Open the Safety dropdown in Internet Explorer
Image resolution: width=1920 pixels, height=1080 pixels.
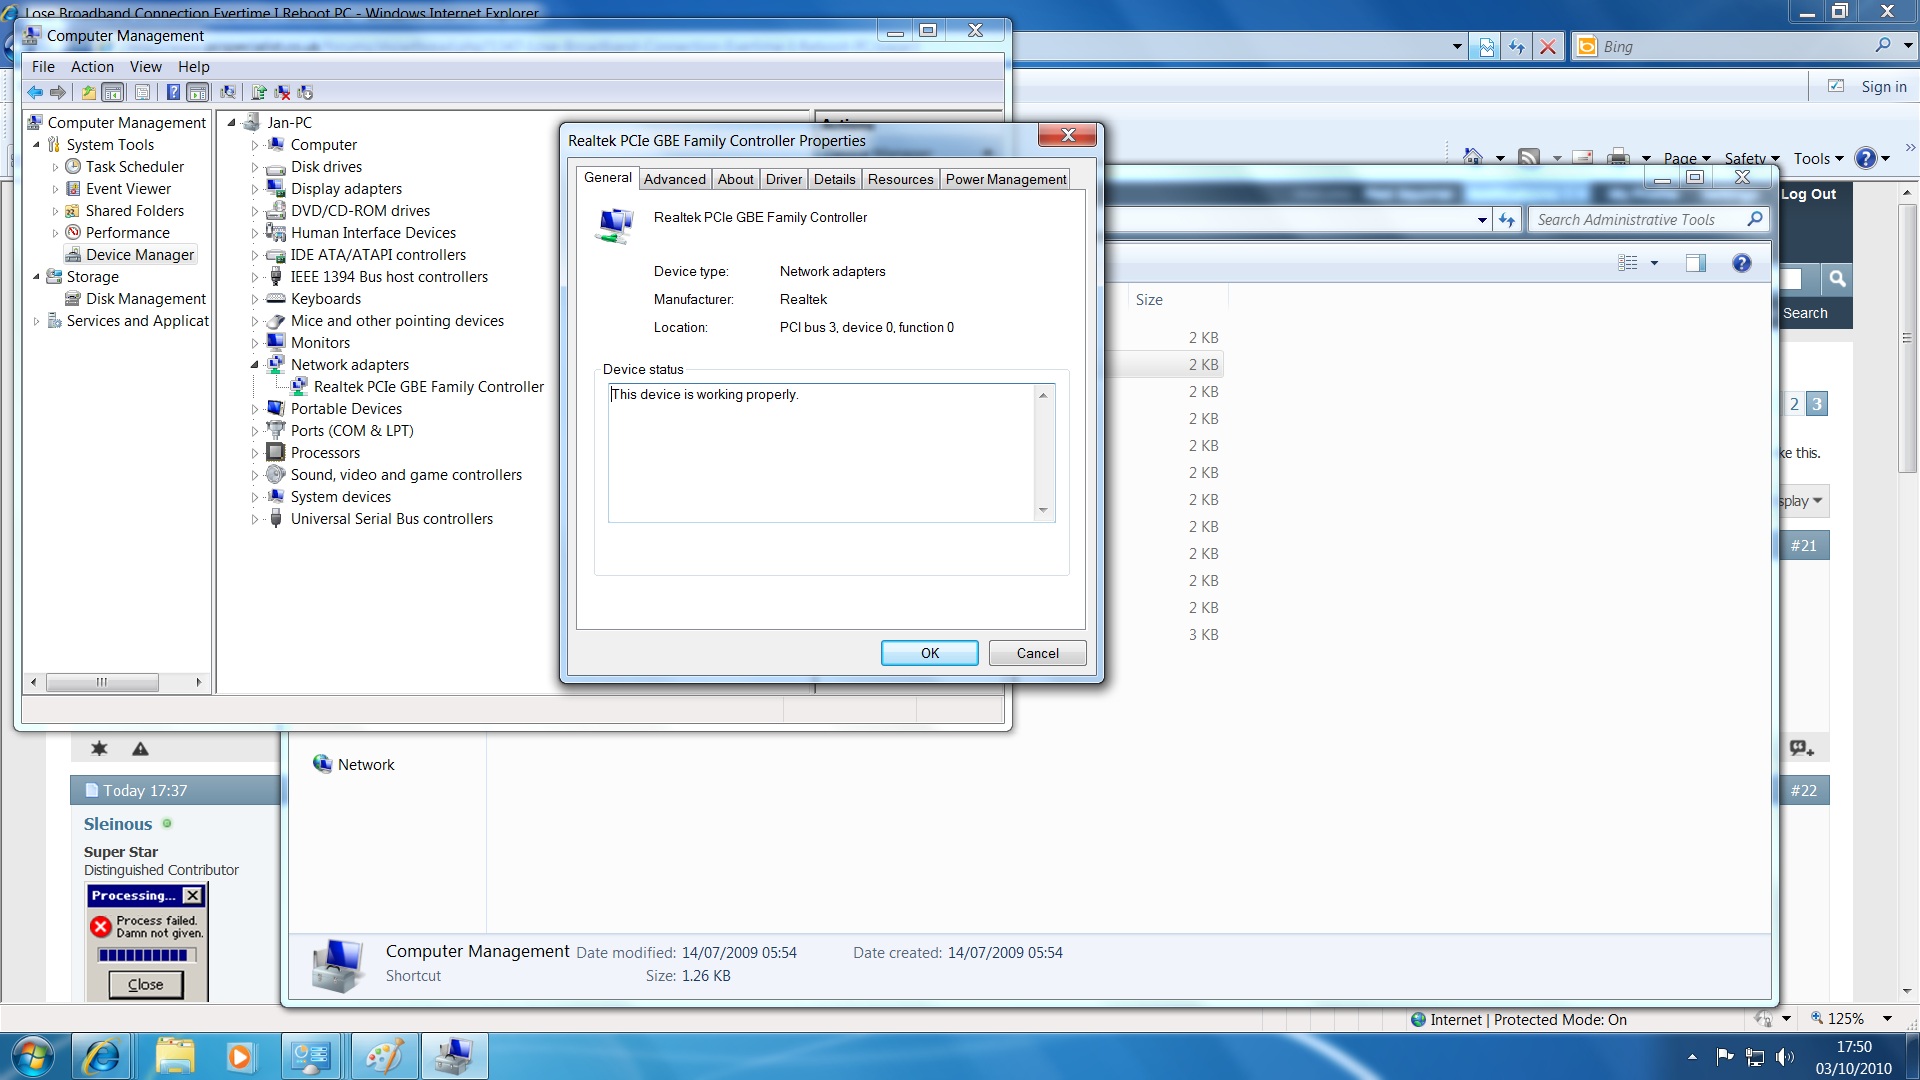point(1752,158)
